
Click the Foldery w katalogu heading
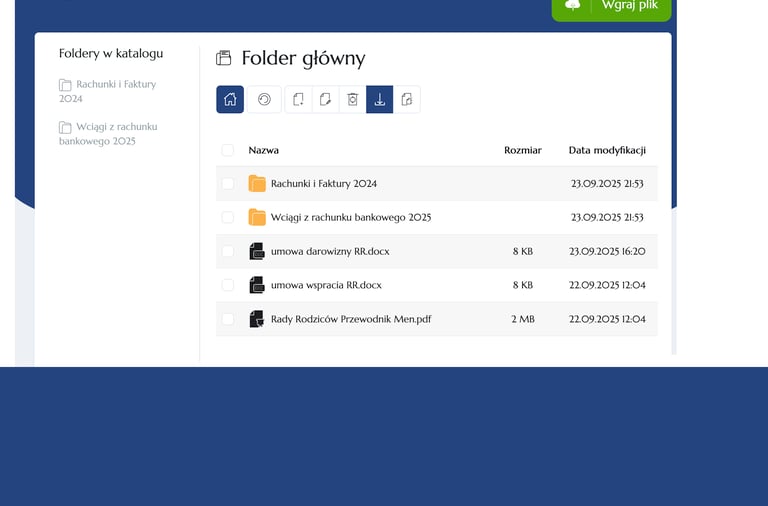[111, 53]
